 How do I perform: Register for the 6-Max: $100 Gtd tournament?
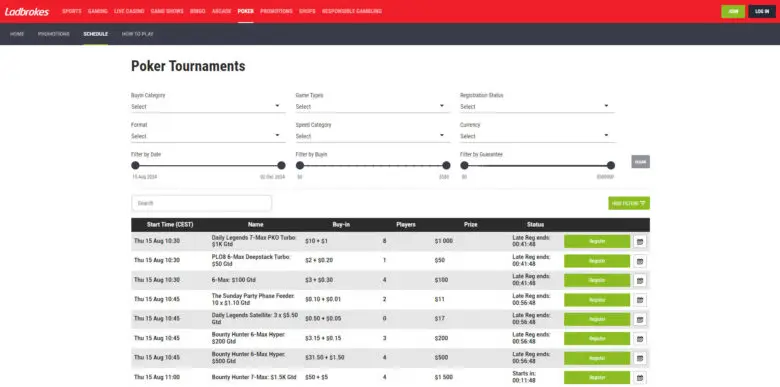[x=597, y=280]
